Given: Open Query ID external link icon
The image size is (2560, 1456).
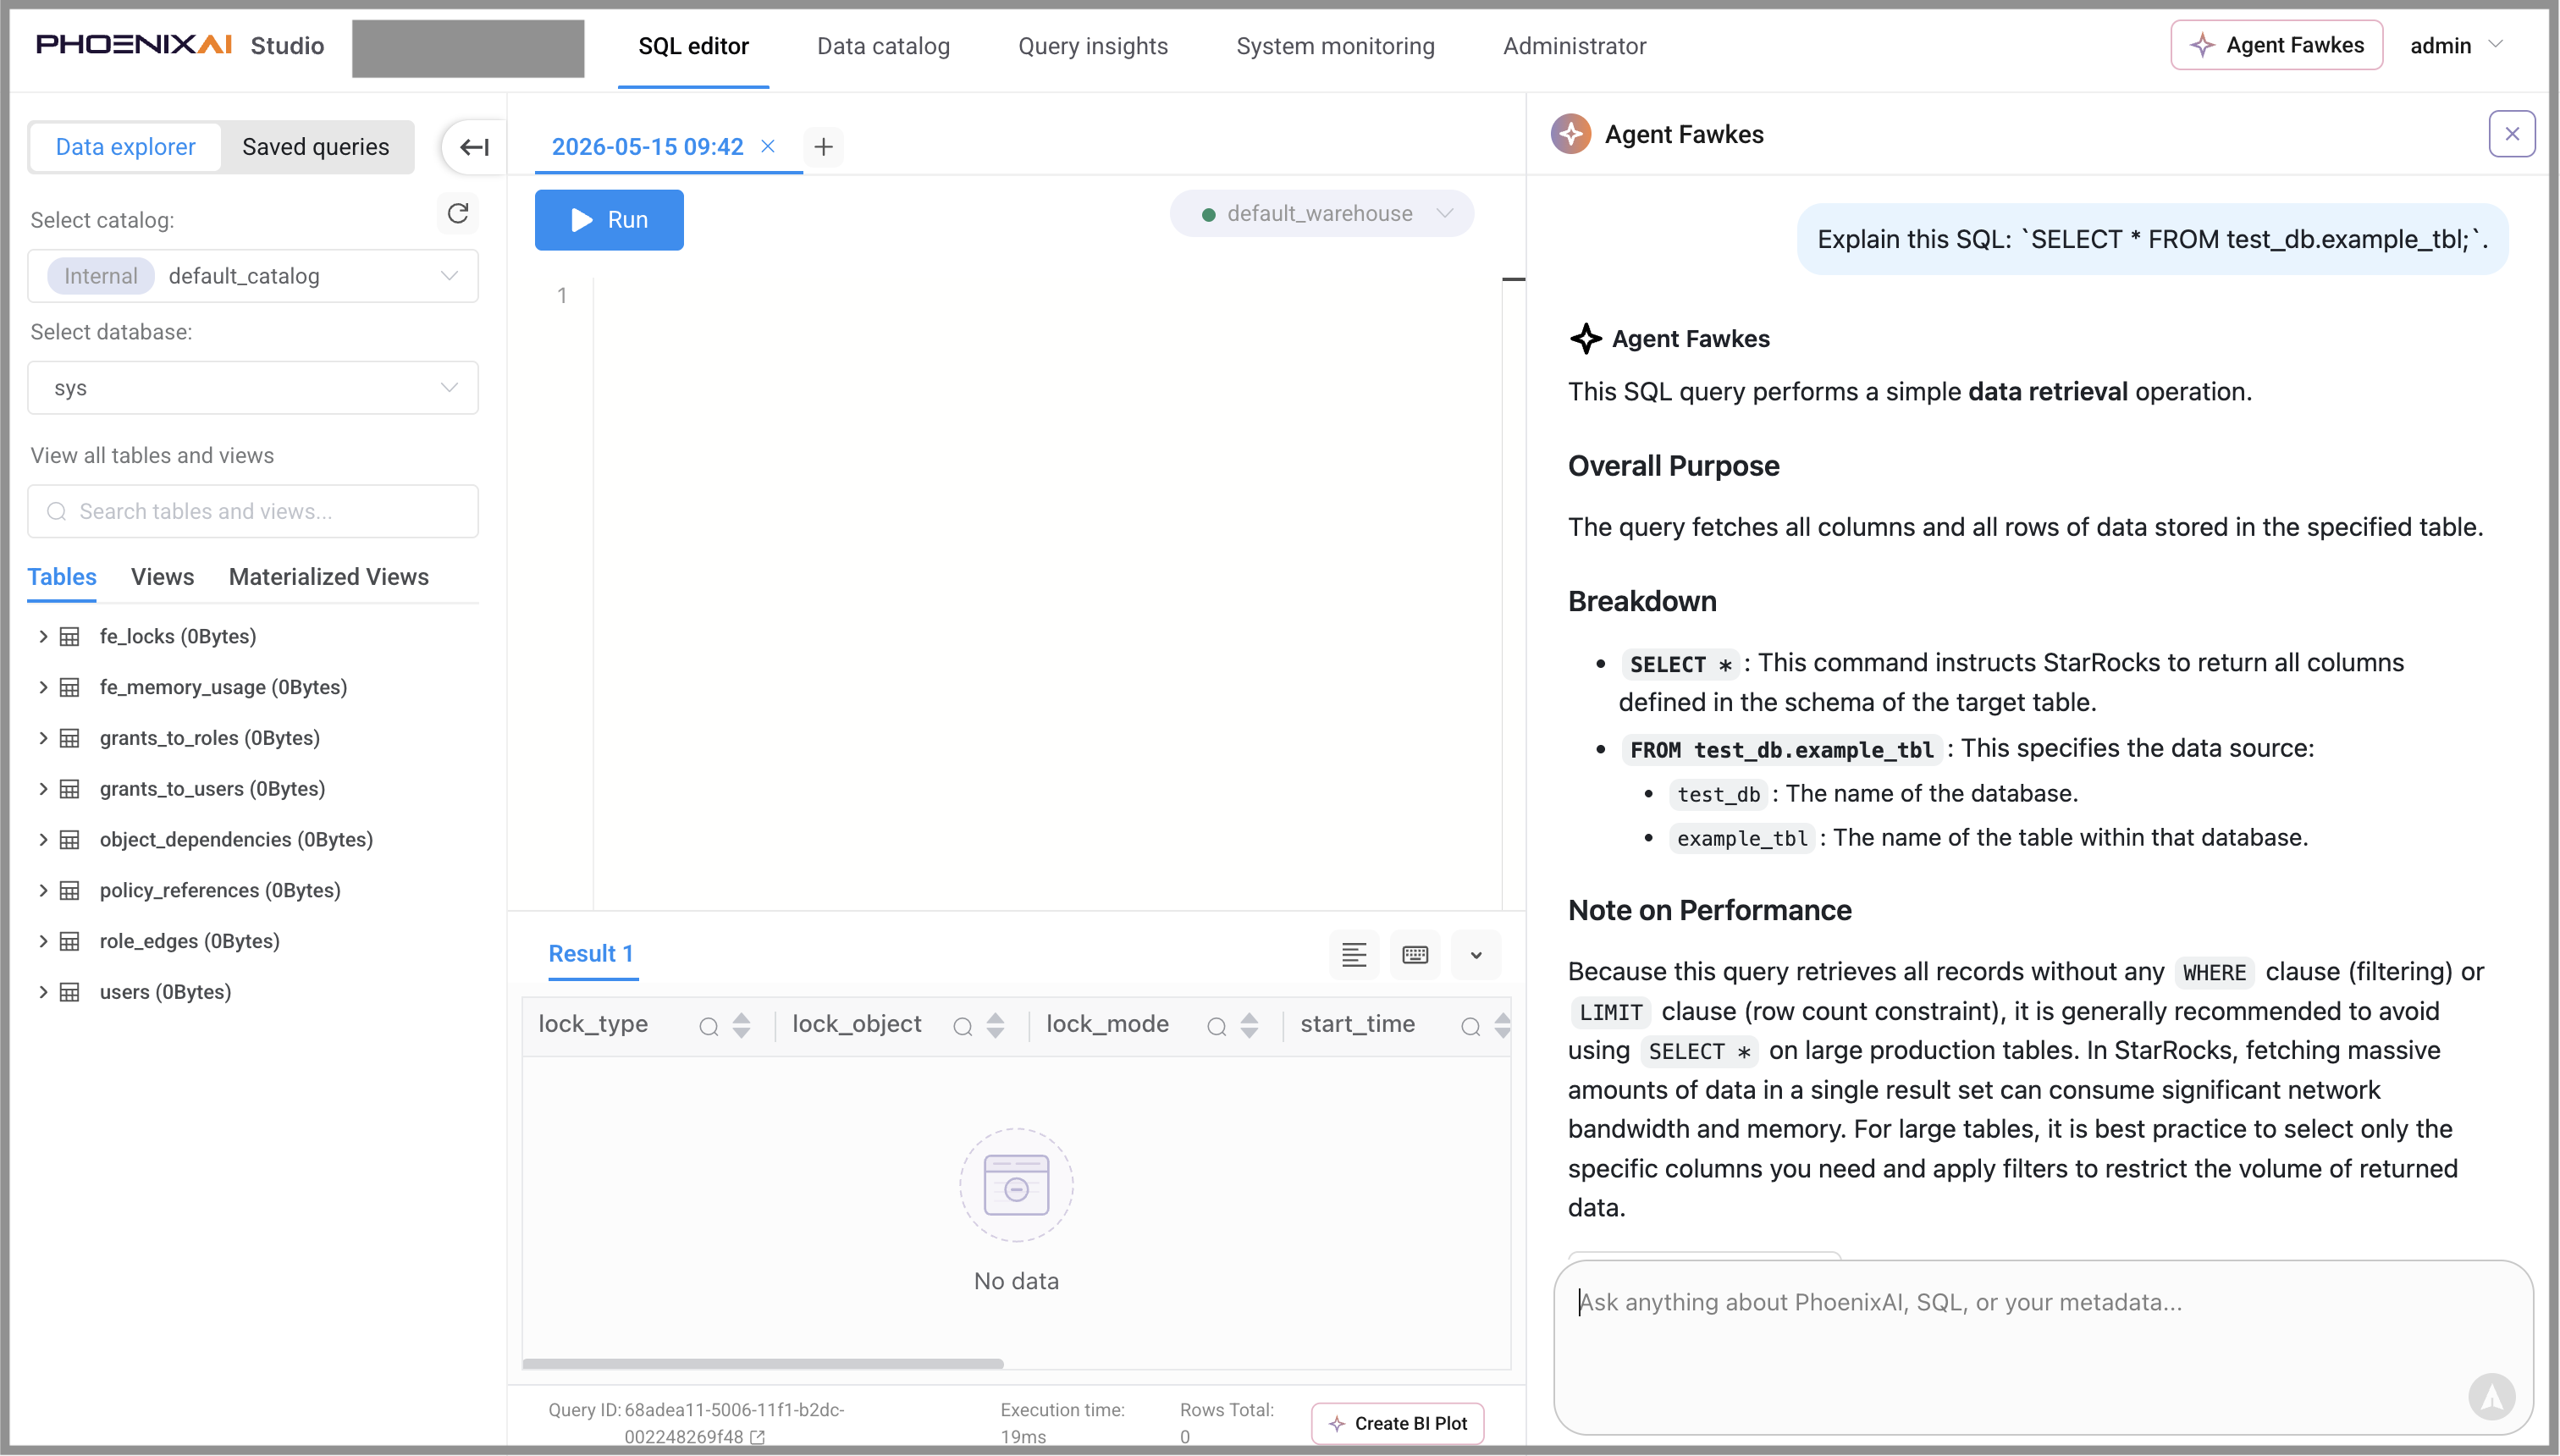Looking at the screenshot, I should click(x=757, y=1437).
